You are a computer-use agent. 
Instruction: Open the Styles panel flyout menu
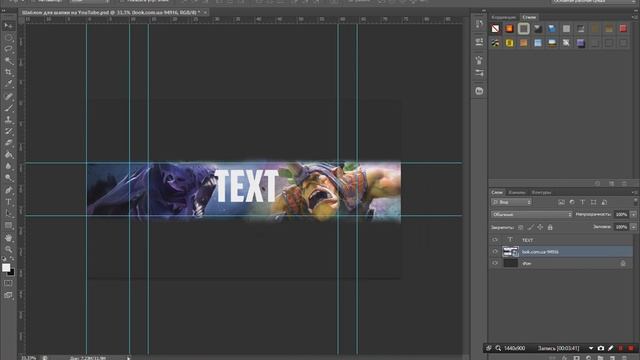click(634, 17)
